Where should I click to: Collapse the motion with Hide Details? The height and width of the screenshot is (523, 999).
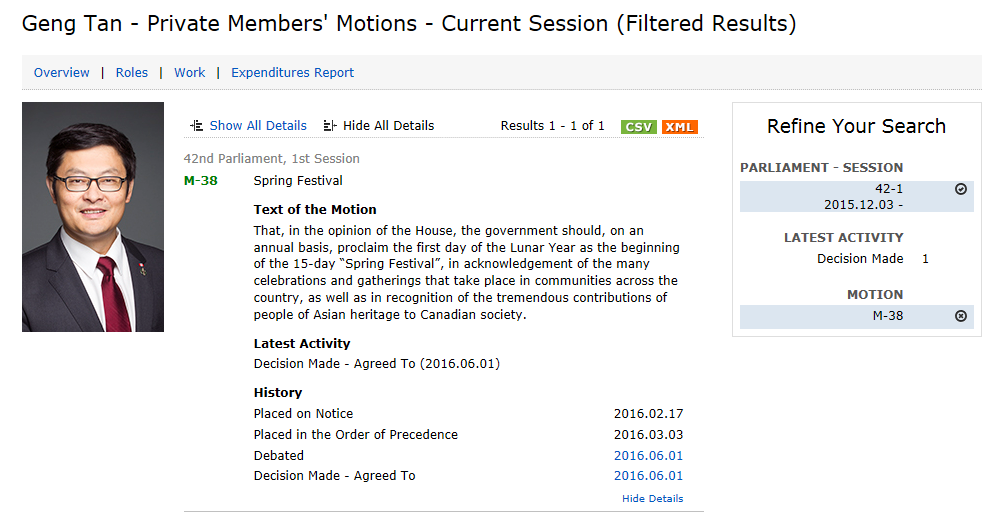652,498
